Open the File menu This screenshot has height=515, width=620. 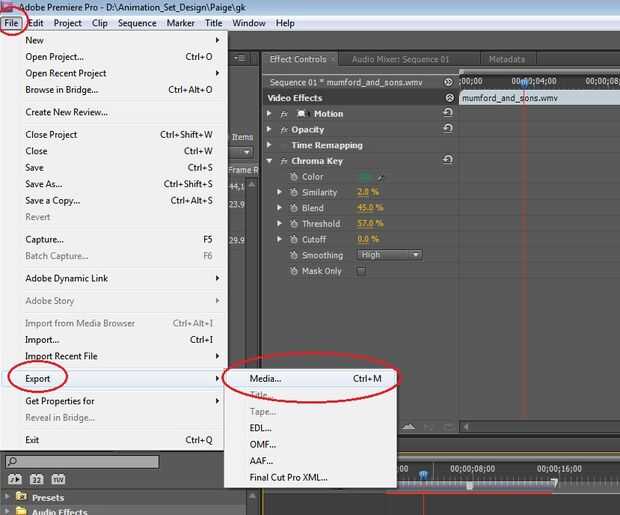coord(11,23)
